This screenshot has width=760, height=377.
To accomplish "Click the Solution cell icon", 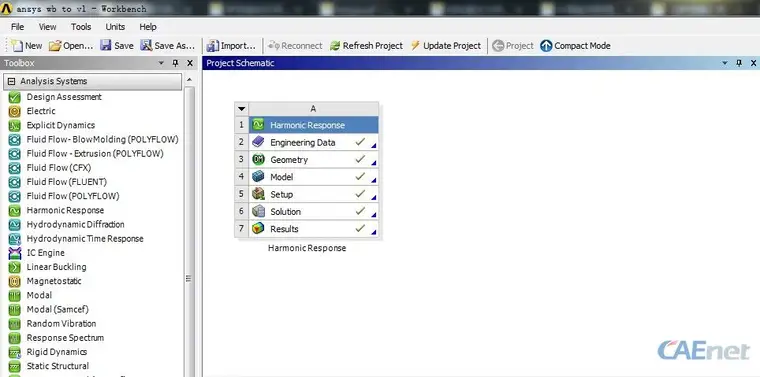I will coord(258,212).
